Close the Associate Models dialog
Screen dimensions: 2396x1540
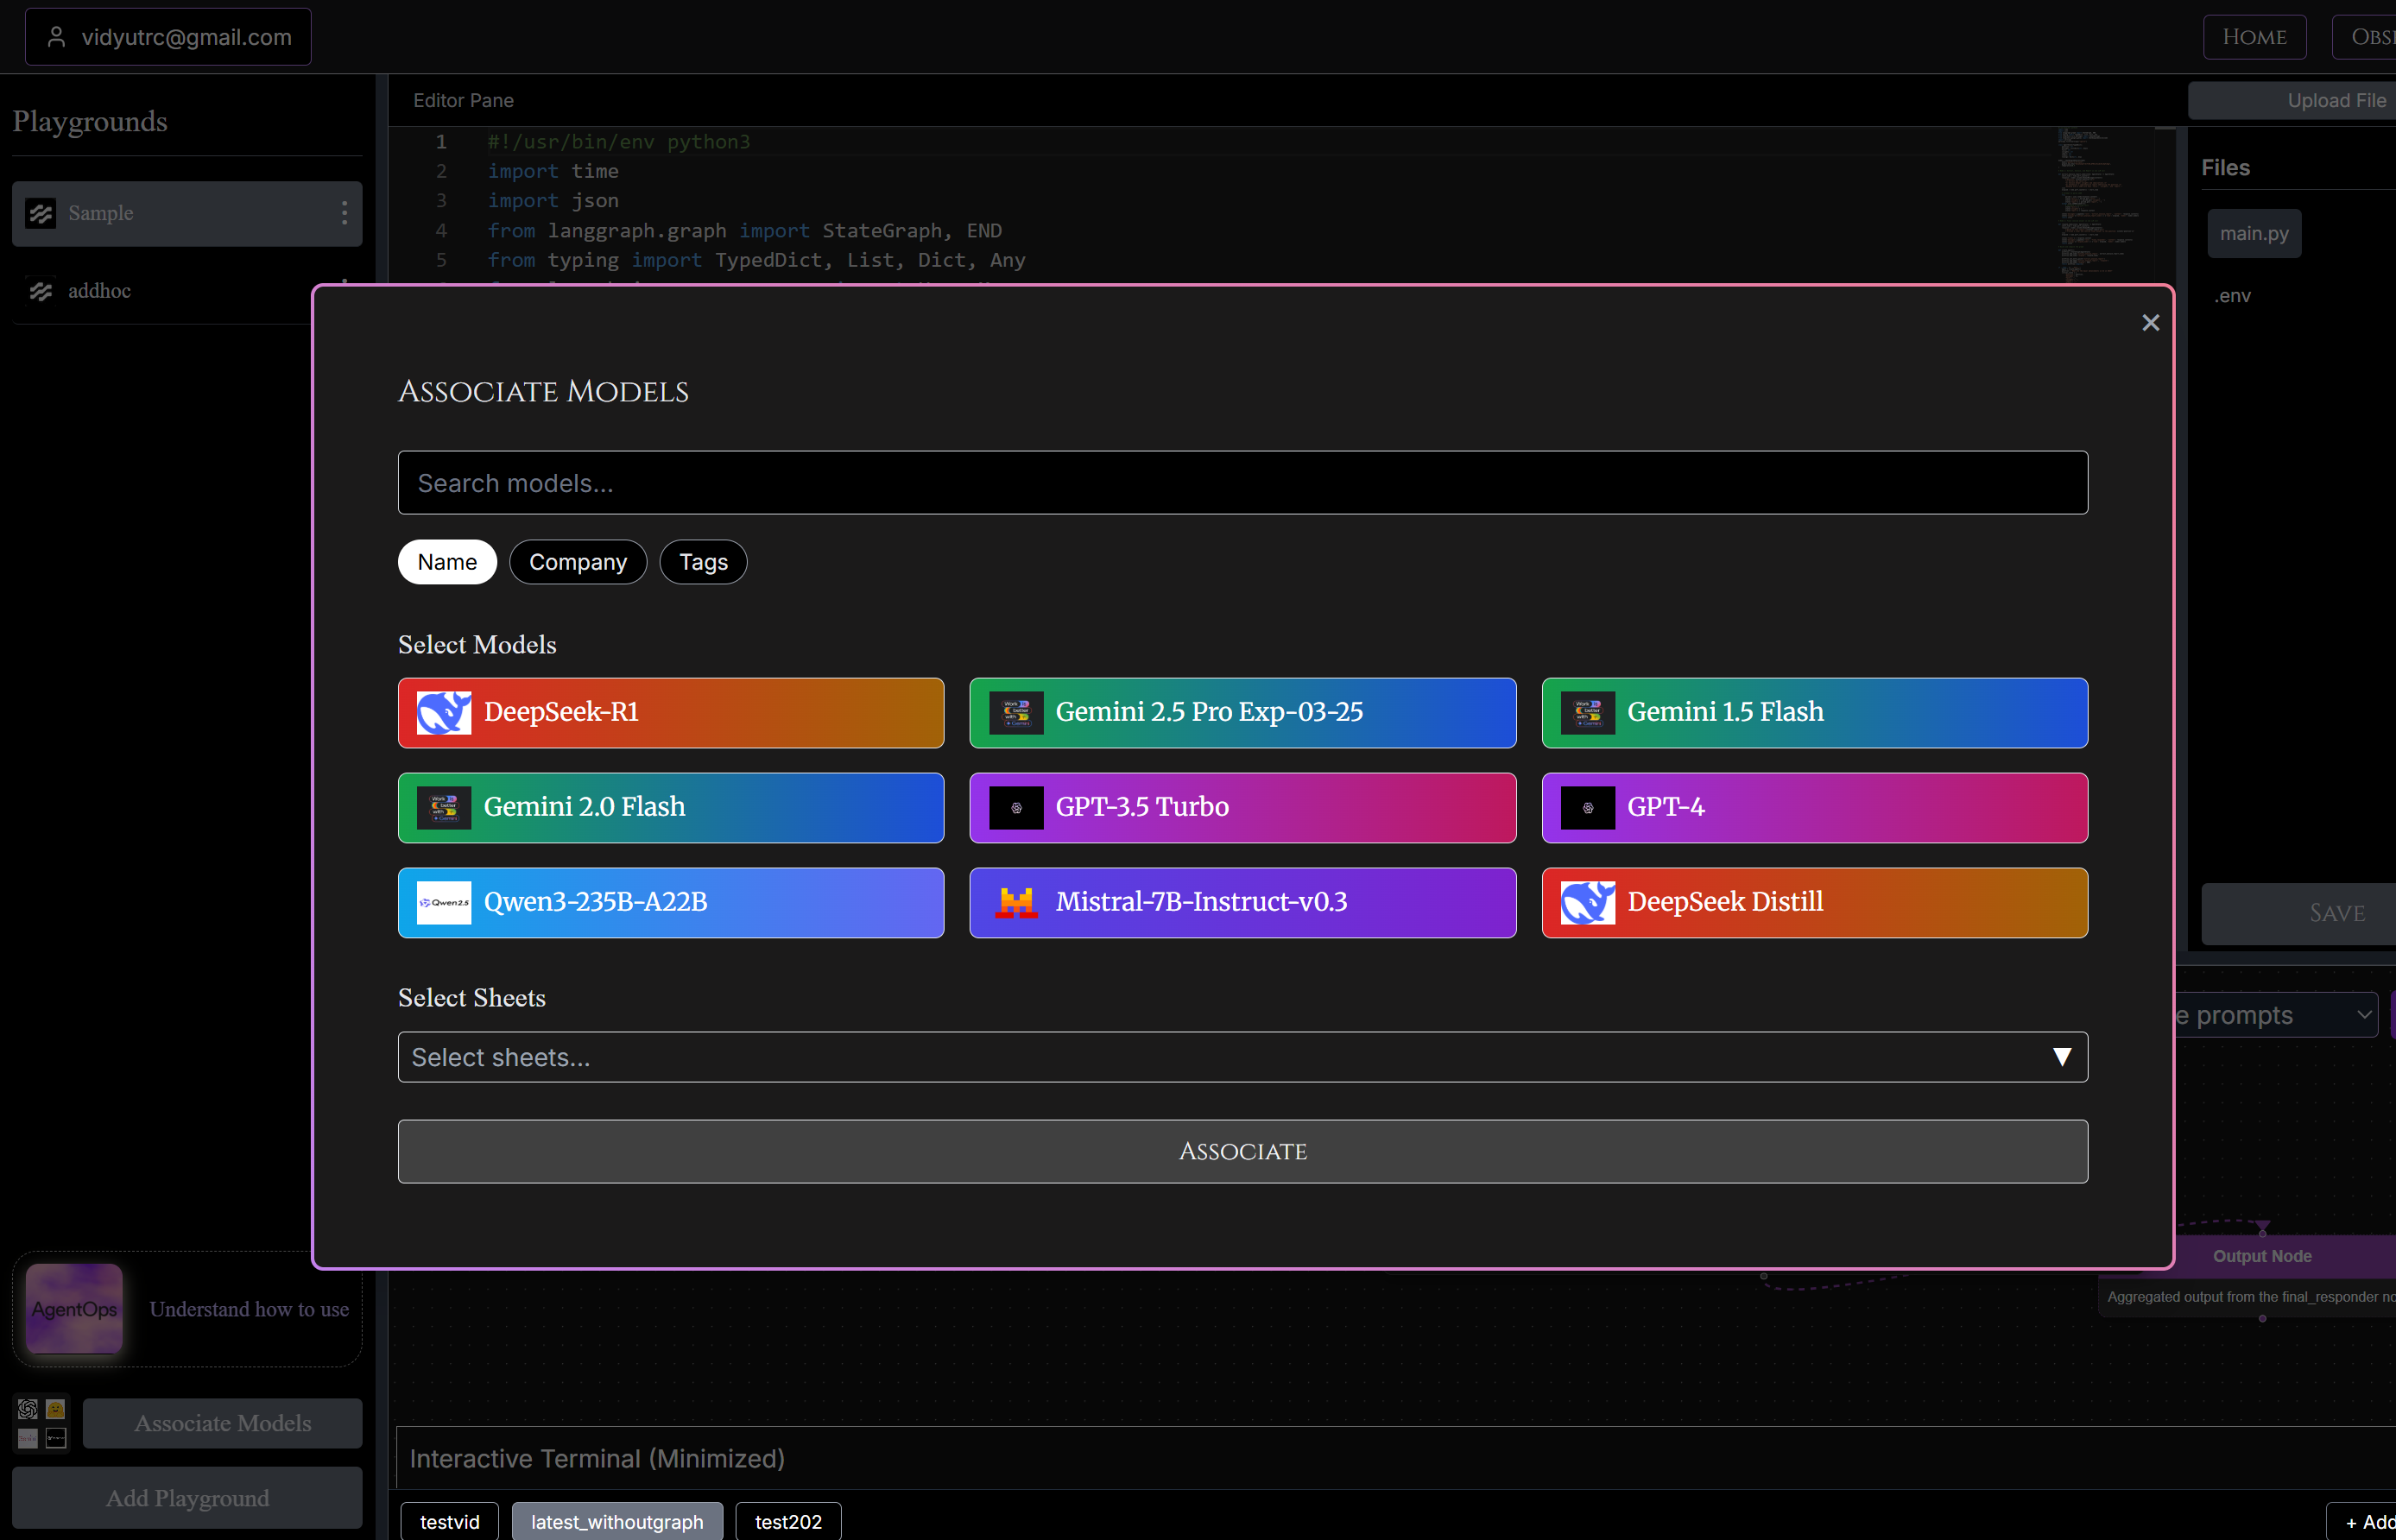click(x=2150, y=323)
